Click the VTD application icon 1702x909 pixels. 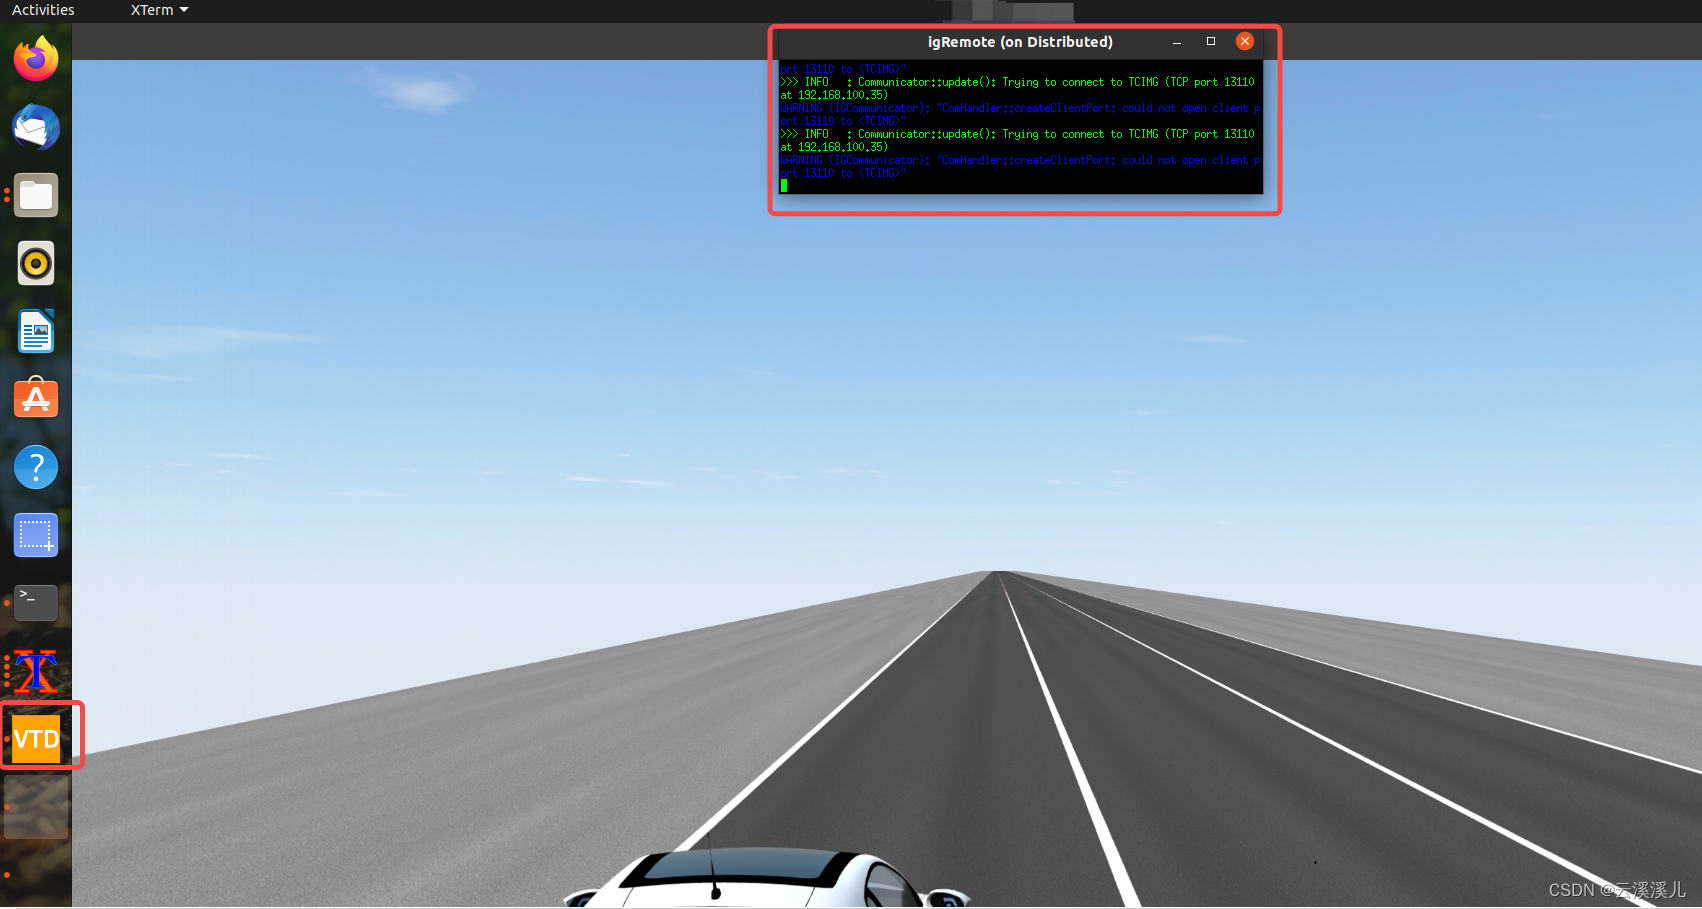click(x=36, y=739)
